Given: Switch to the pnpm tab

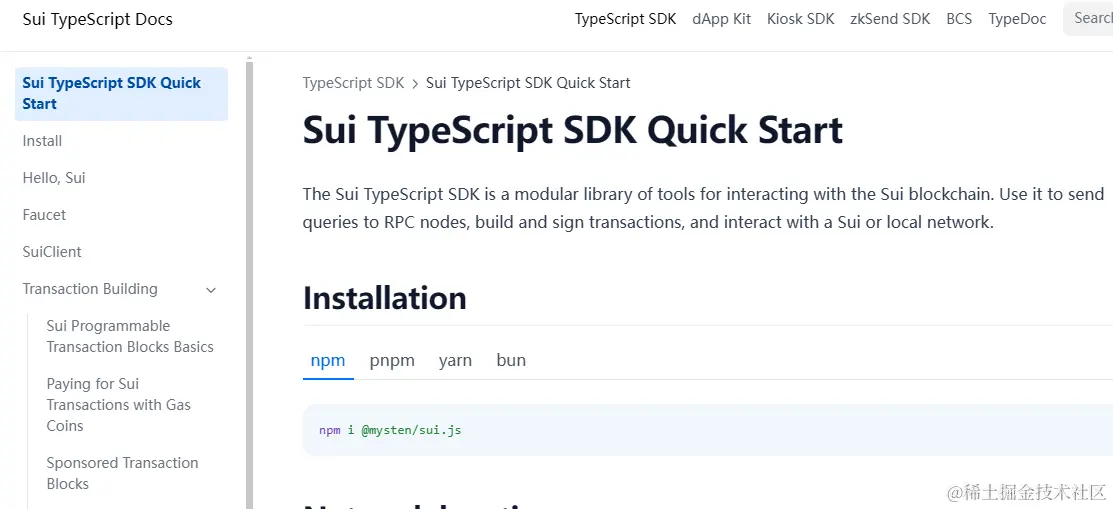Looking at the screenshot, I should 392,361.
